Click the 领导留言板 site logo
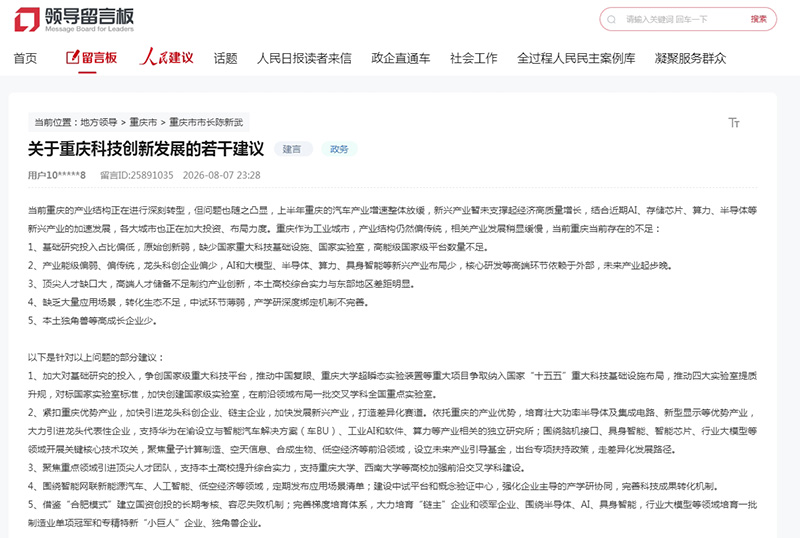The width and height of the screenshot is (800, 538). 74,20
